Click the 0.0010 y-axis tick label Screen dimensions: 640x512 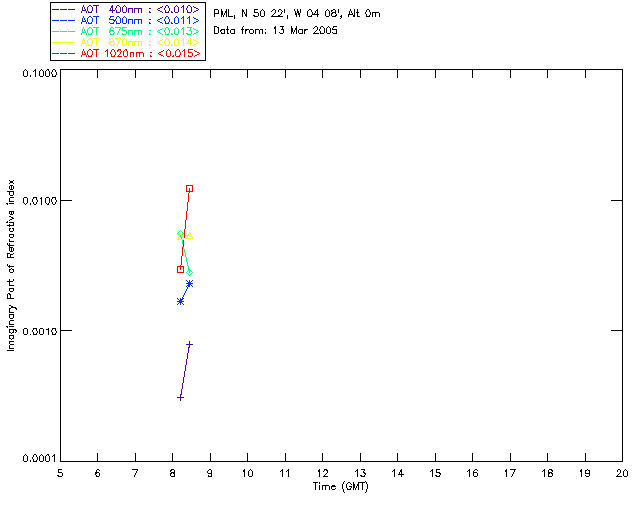point(40,331)
